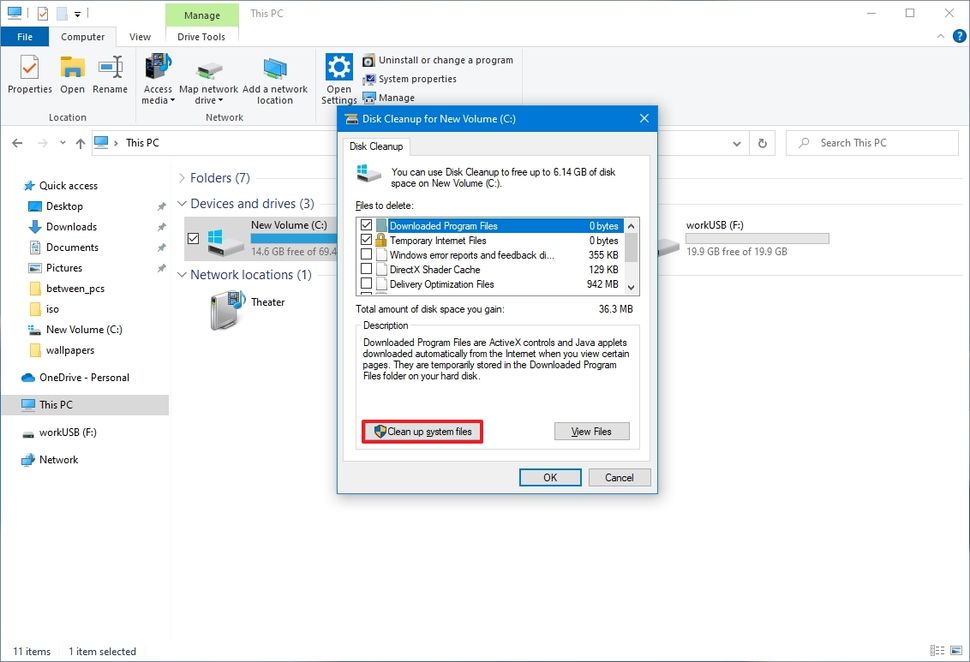Open the address bar dropdown arrow
Screen dimensions: 970x662
(737, 143)
